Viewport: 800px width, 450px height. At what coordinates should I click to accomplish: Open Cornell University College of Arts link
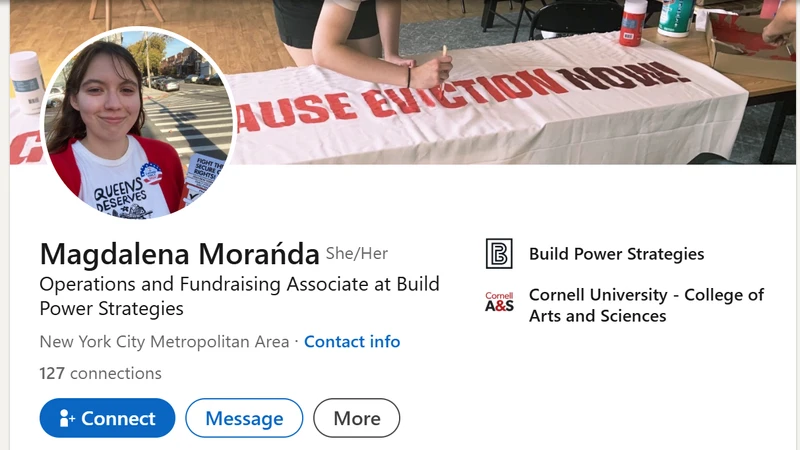pos(646,305)
